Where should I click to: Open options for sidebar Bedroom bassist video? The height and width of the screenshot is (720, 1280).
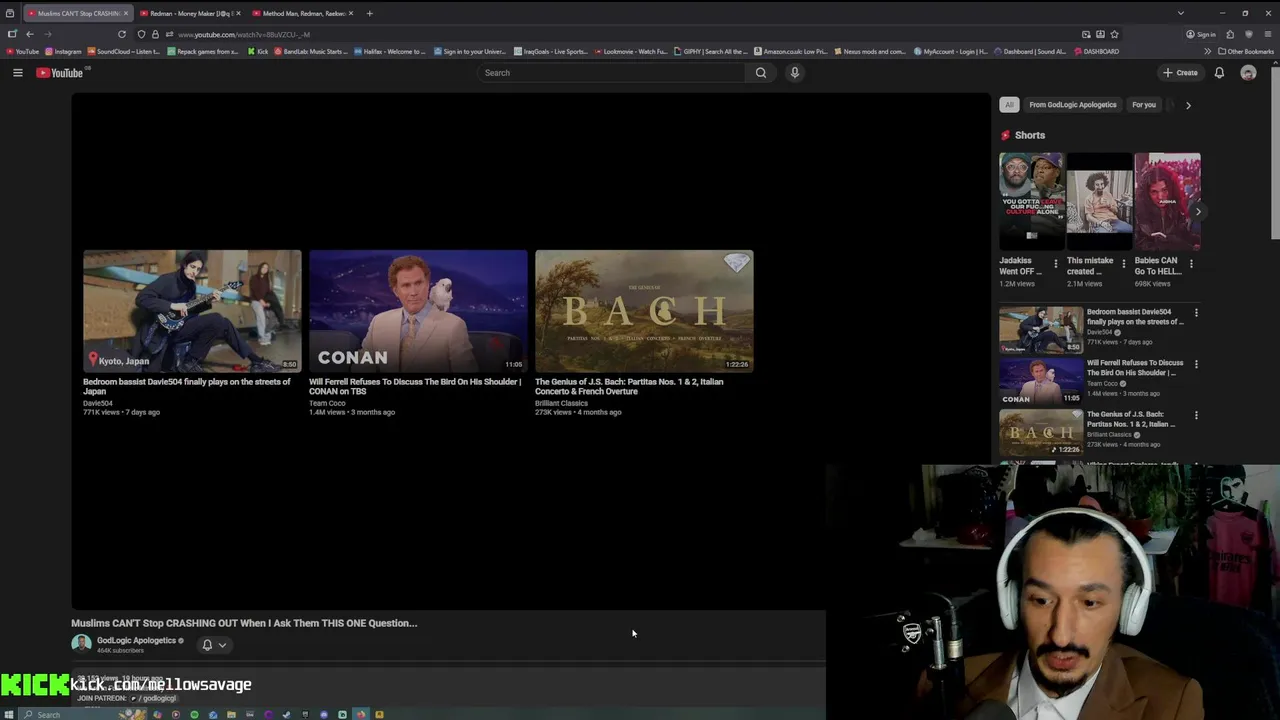(x=1196, y=313)
